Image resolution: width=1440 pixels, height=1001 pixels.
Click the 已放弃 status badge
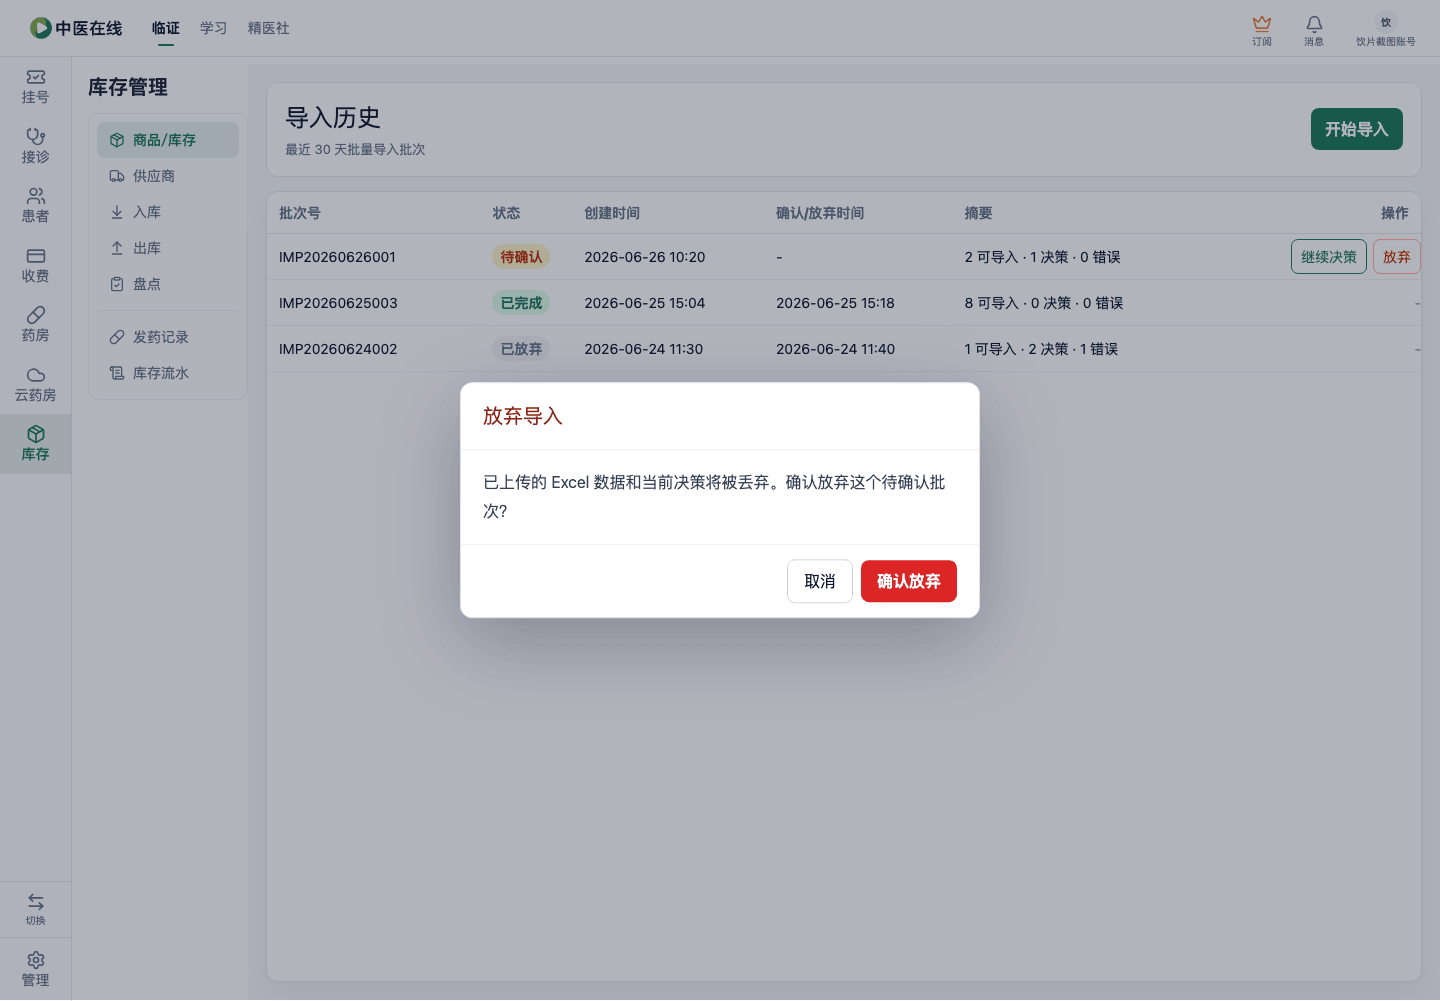tap(521, 349)
